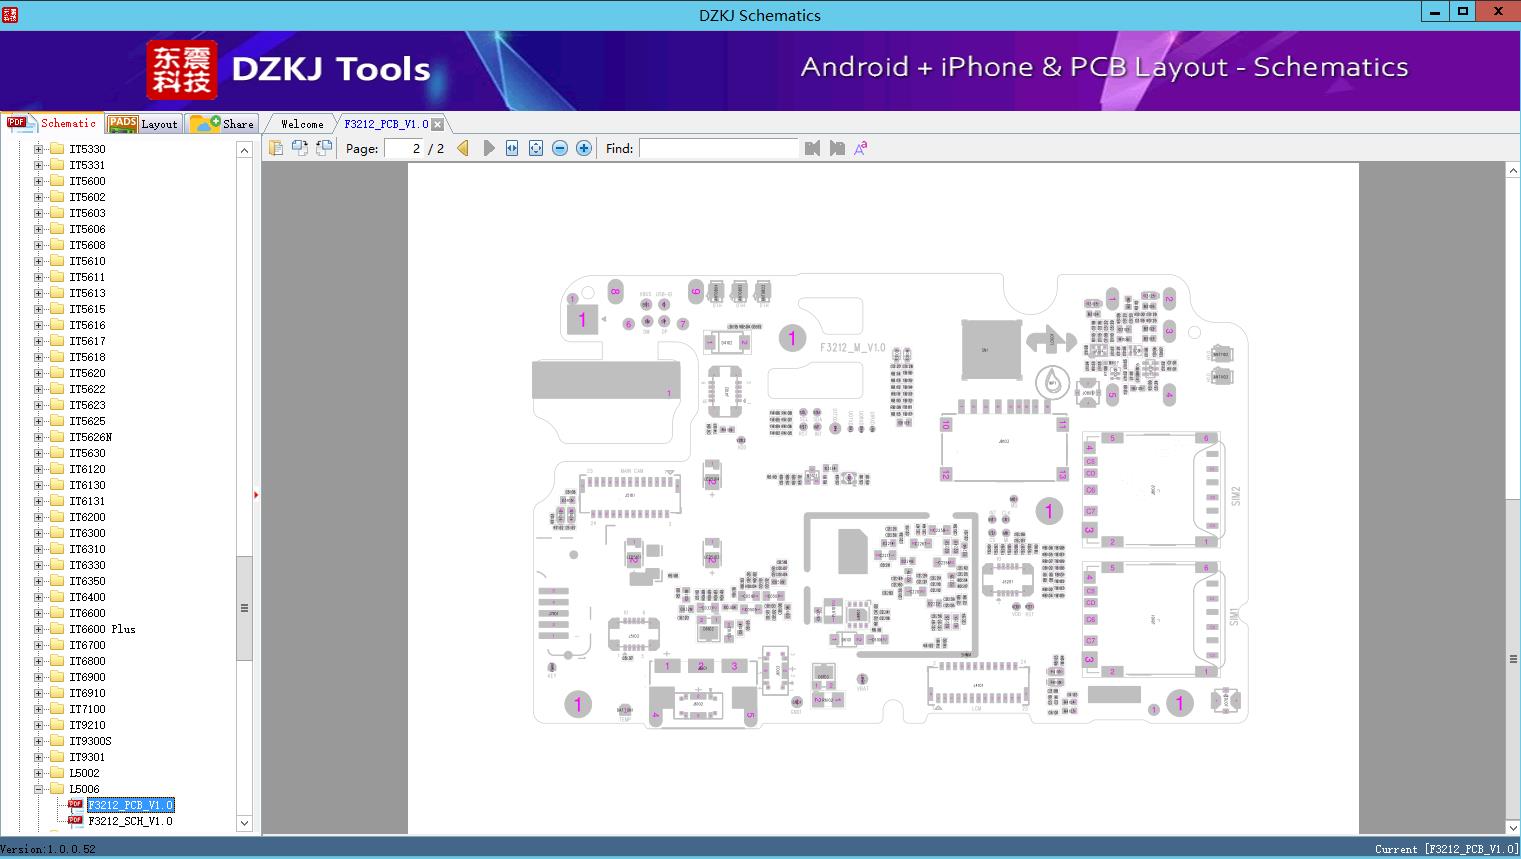Click the find next icon
The image size is (1521, 859).
coord(837,148)
